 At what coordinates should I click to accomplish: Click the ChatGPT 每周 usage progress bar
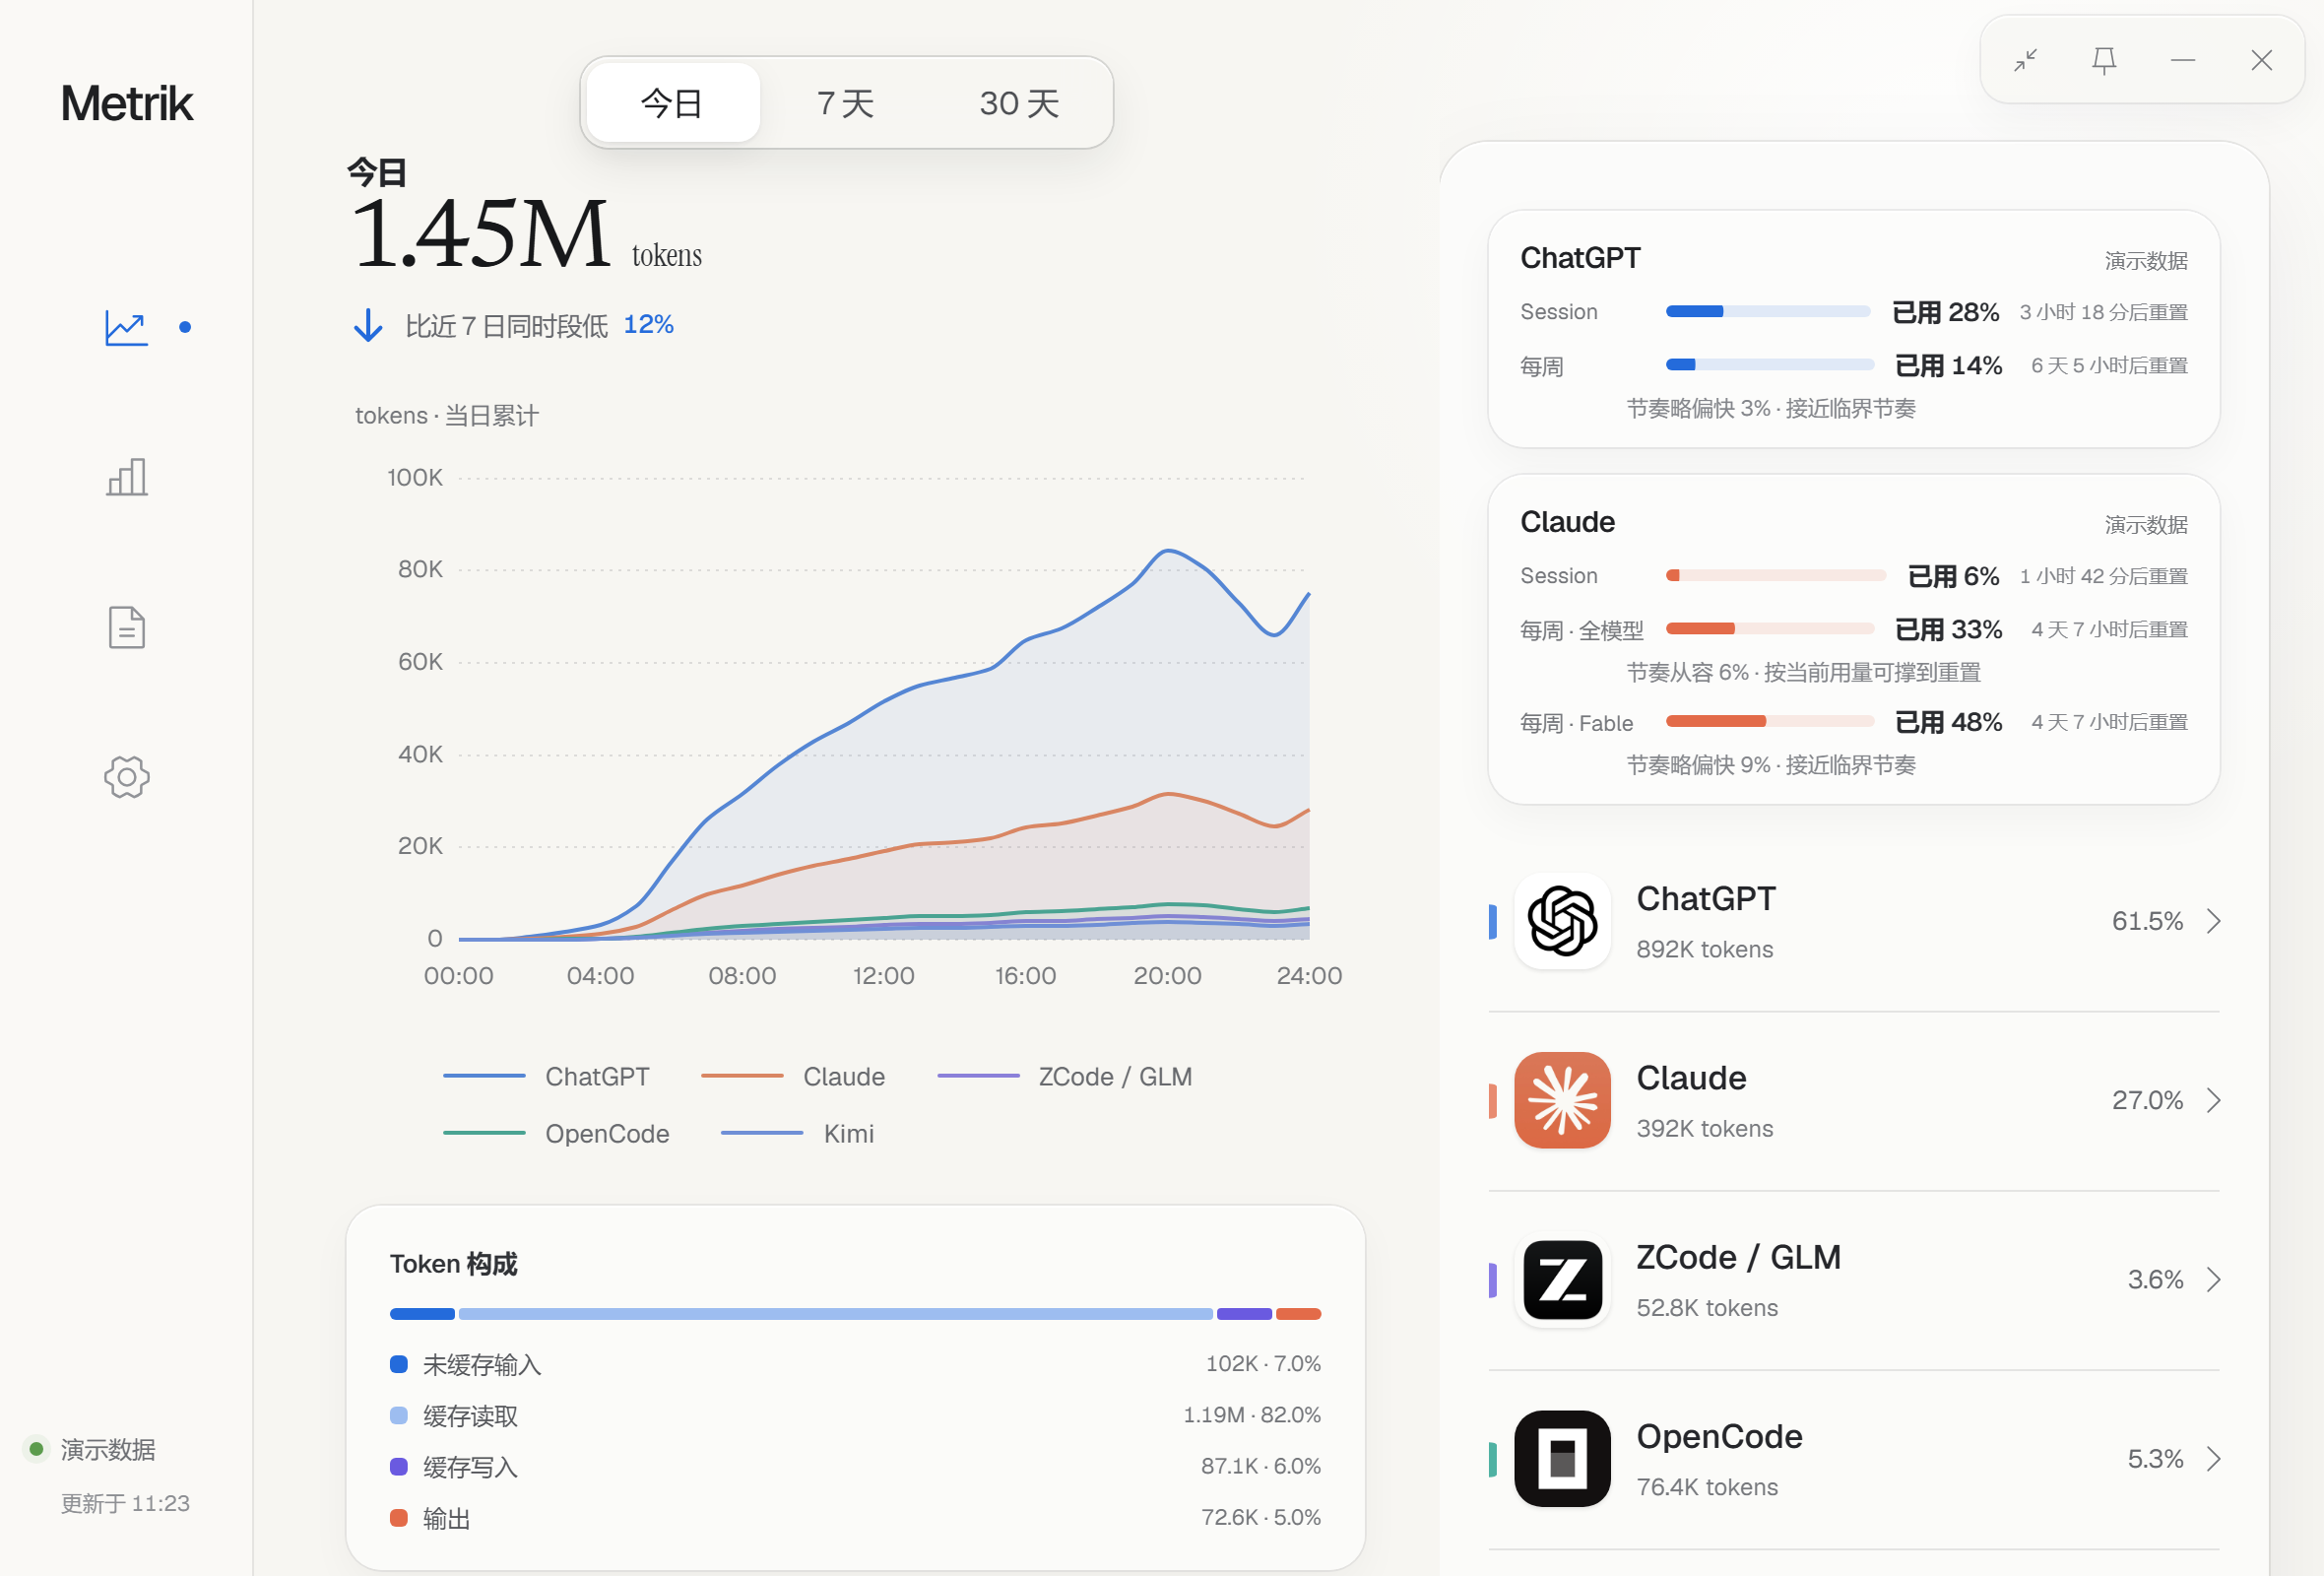pos(1769,365)
